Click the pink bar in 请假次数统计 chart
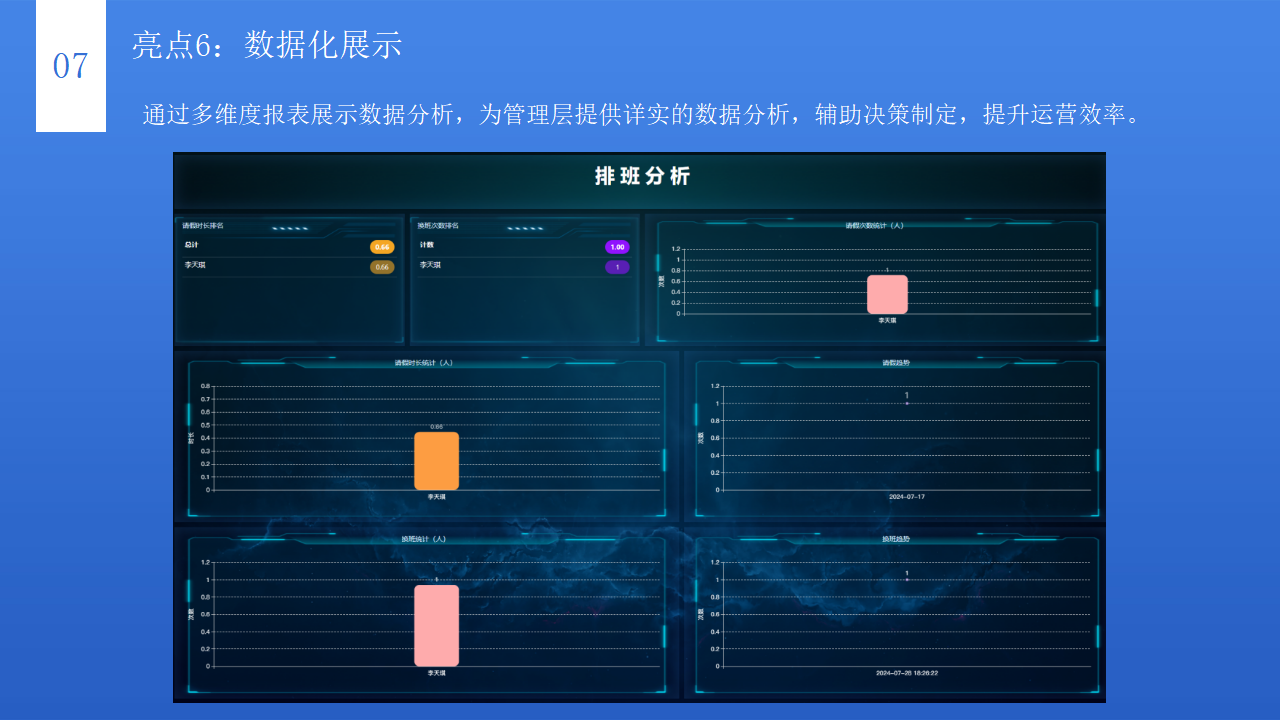Image resolution: width=1280 pixels, height=720 pixels. pos(887,294)
